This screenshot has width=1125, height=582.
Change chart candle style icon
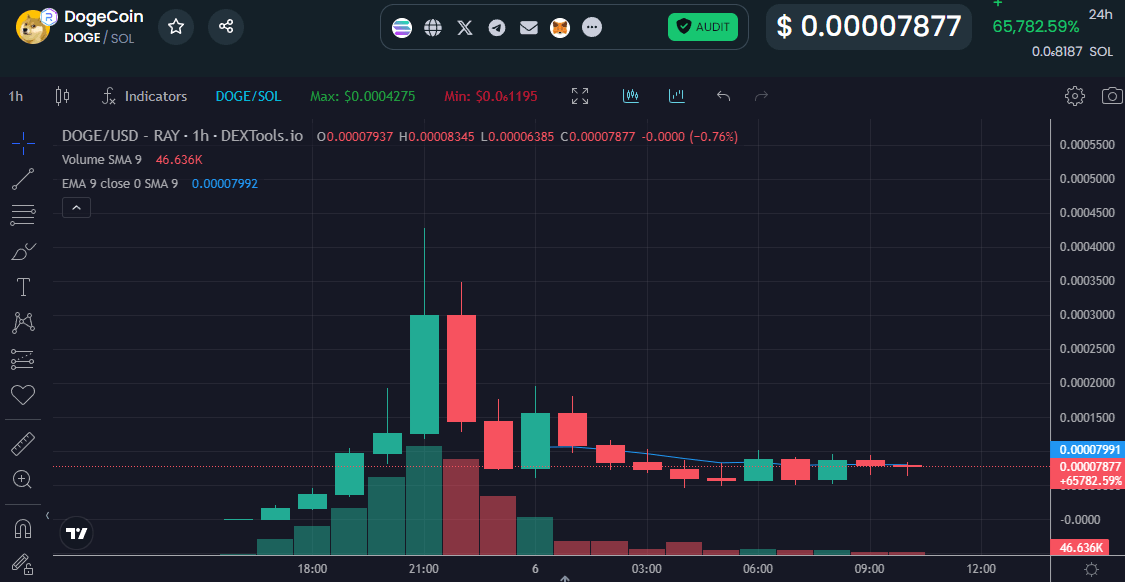tap(62, 96)
